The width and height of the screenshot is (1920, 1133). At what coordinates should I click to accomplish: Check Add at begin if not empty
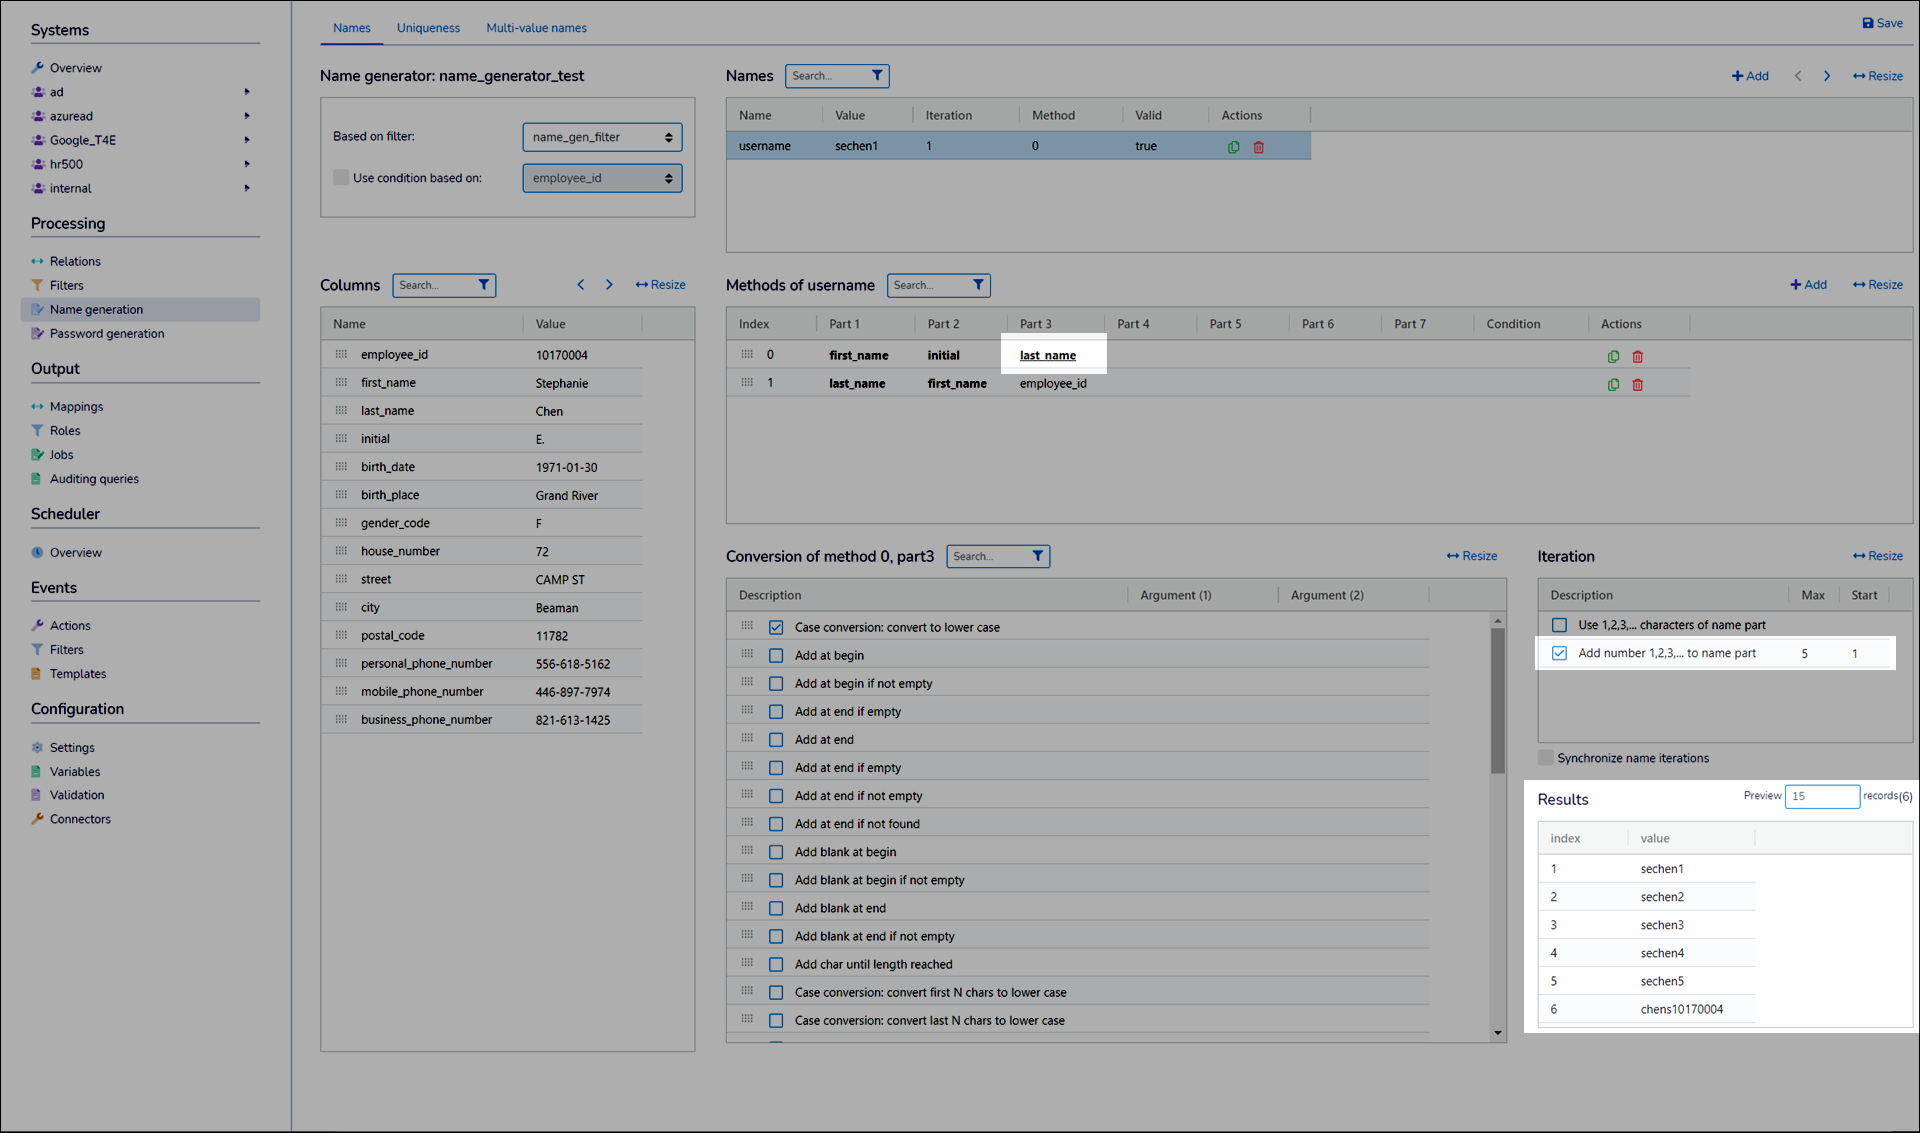click(x=776, y=684)
